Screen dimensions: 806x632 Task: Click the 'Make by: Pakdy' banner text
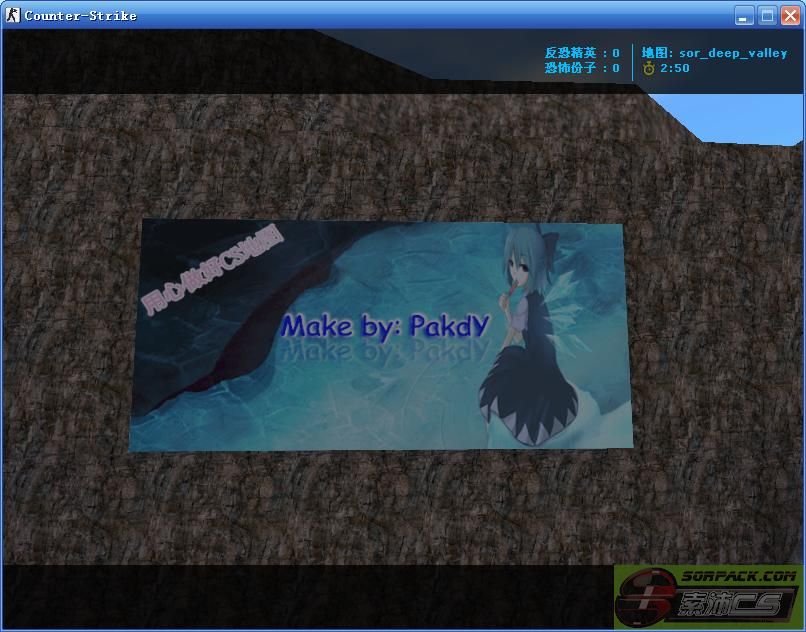pyautogui.click(x=385, y=326)
